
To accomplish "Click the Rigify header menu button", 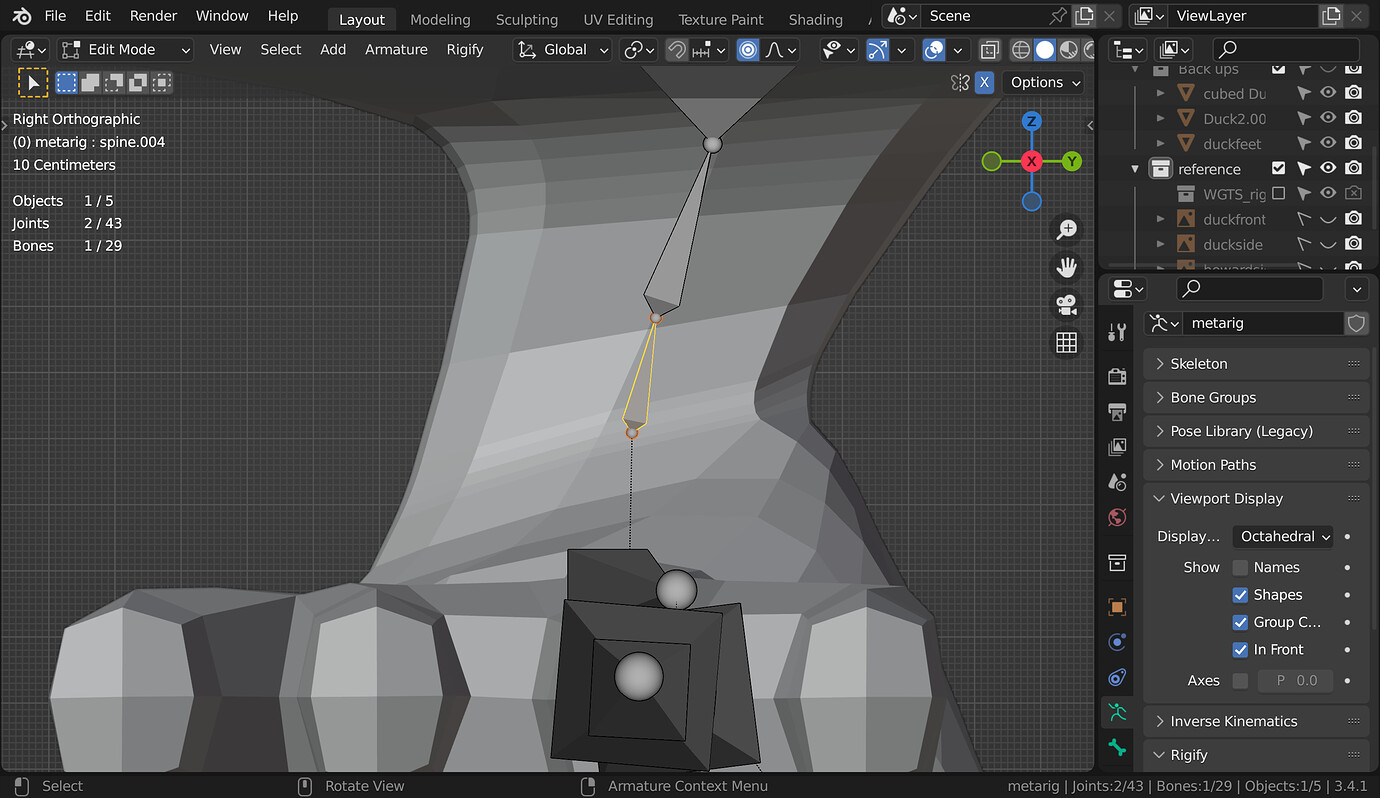I will tap(464, 50).
